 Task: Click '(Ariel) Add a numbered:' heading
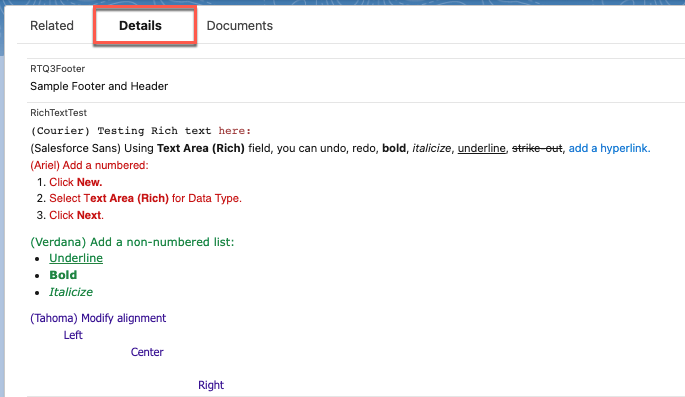[x=89, y=166]
